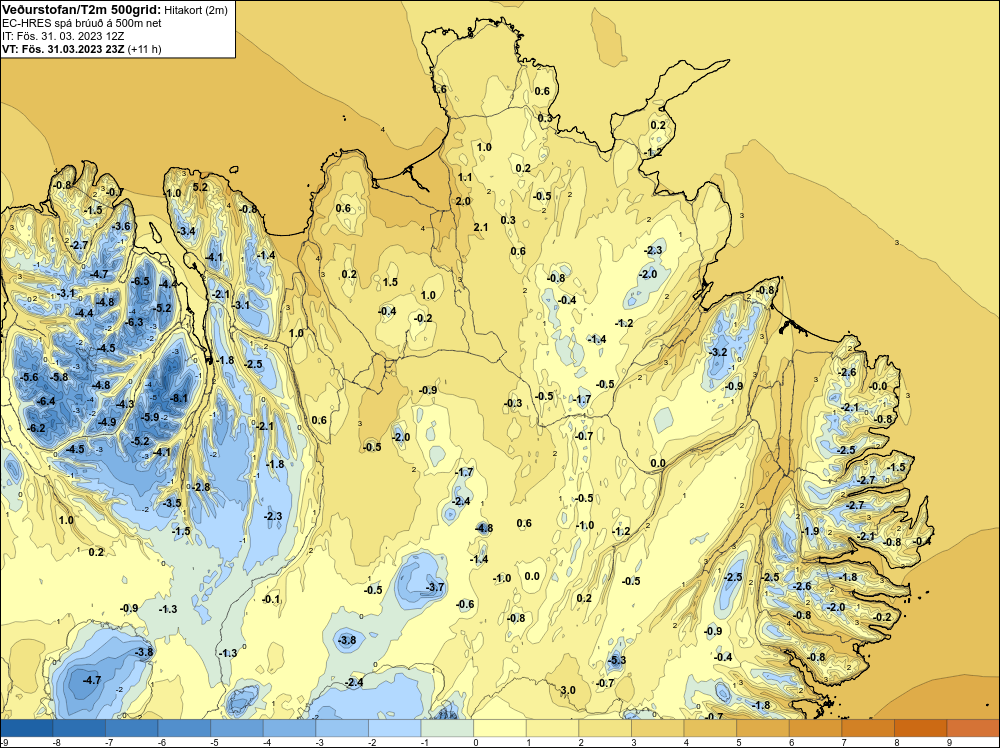This screenshot has width=1000, height=748.
Task: Click the '-8' tick label on the color scale
Action: click(x=56, y=742)
